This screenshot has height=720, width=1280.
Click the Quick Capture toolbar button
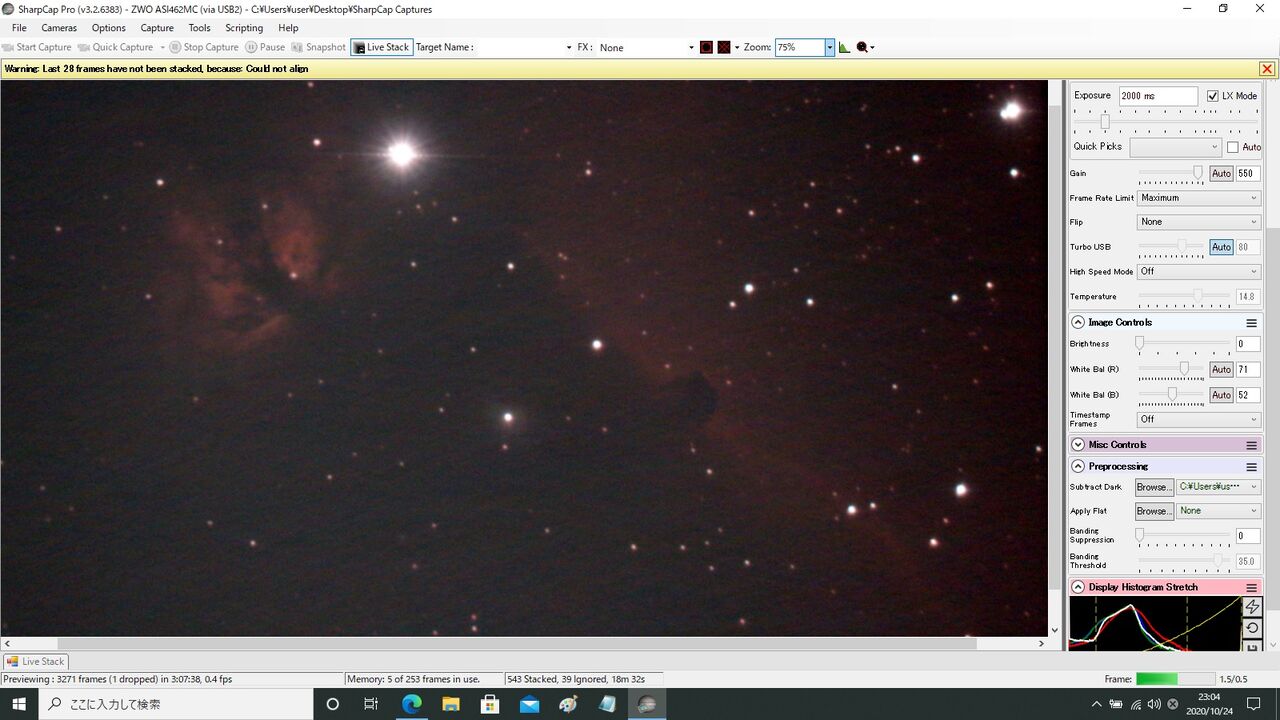pyautogui.click(x=115, y=47)
